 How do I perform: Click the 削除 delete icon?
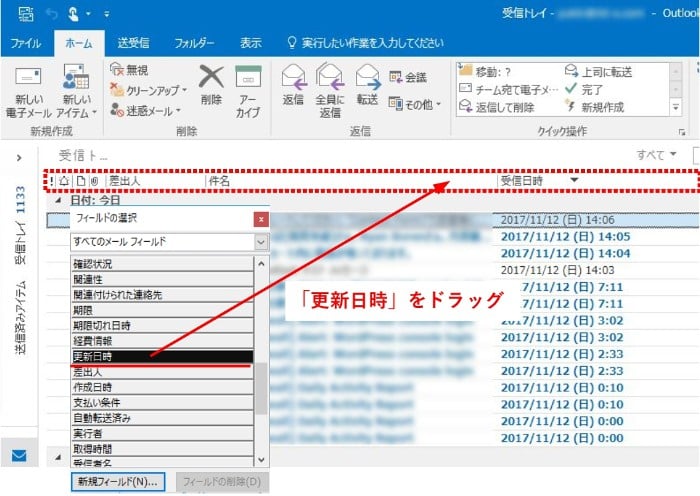coord(211,77)
